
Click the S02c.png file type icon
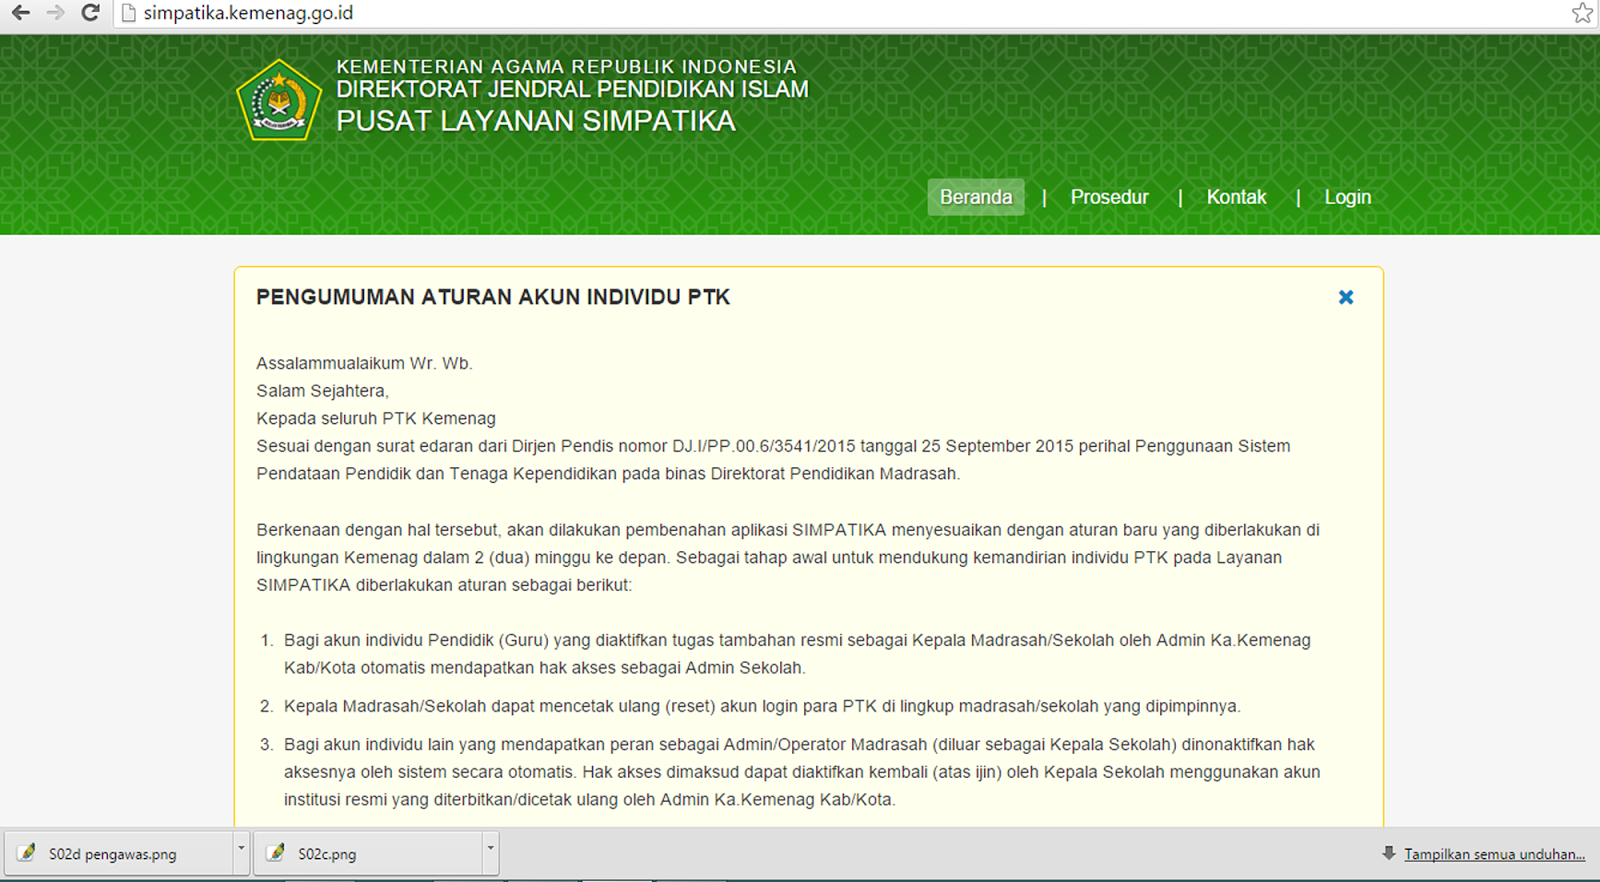point(275,853)
